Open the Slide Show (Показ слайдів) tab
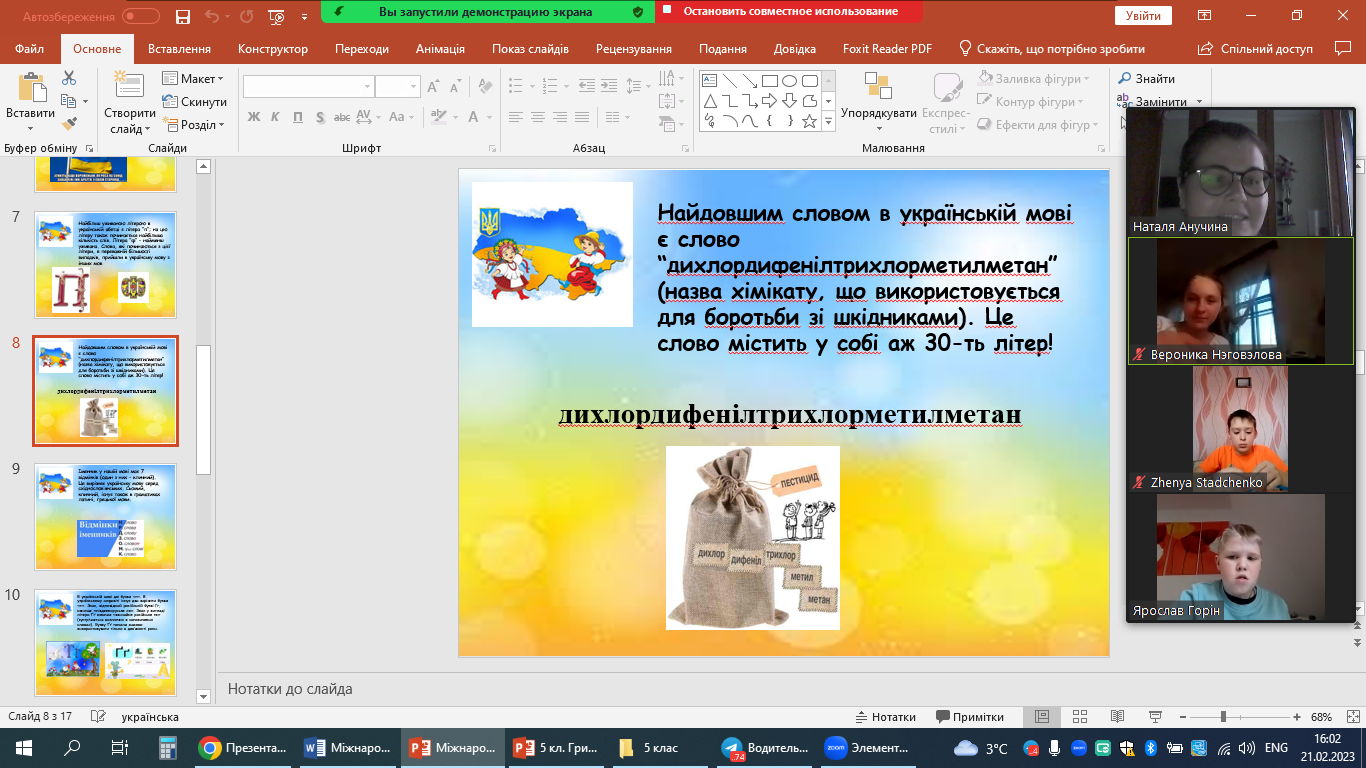 tap(530, 49)
